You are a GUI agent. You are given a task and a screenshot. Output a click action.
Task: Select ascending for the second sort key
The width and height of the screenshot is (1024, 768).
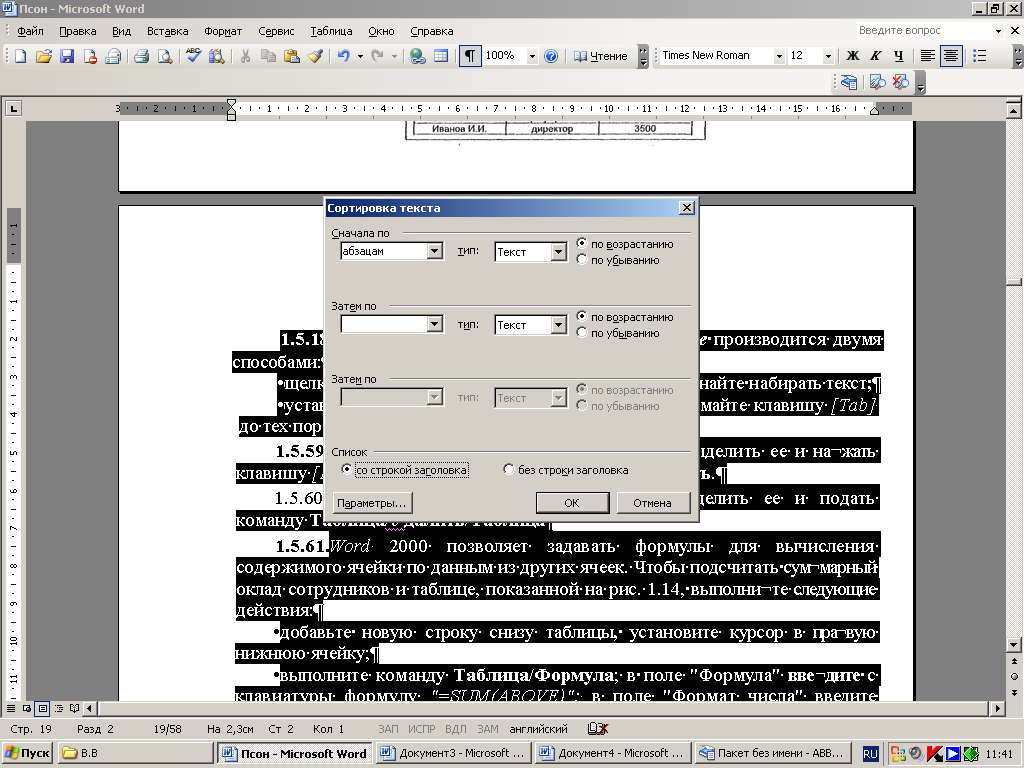click(x=581, y=316)
